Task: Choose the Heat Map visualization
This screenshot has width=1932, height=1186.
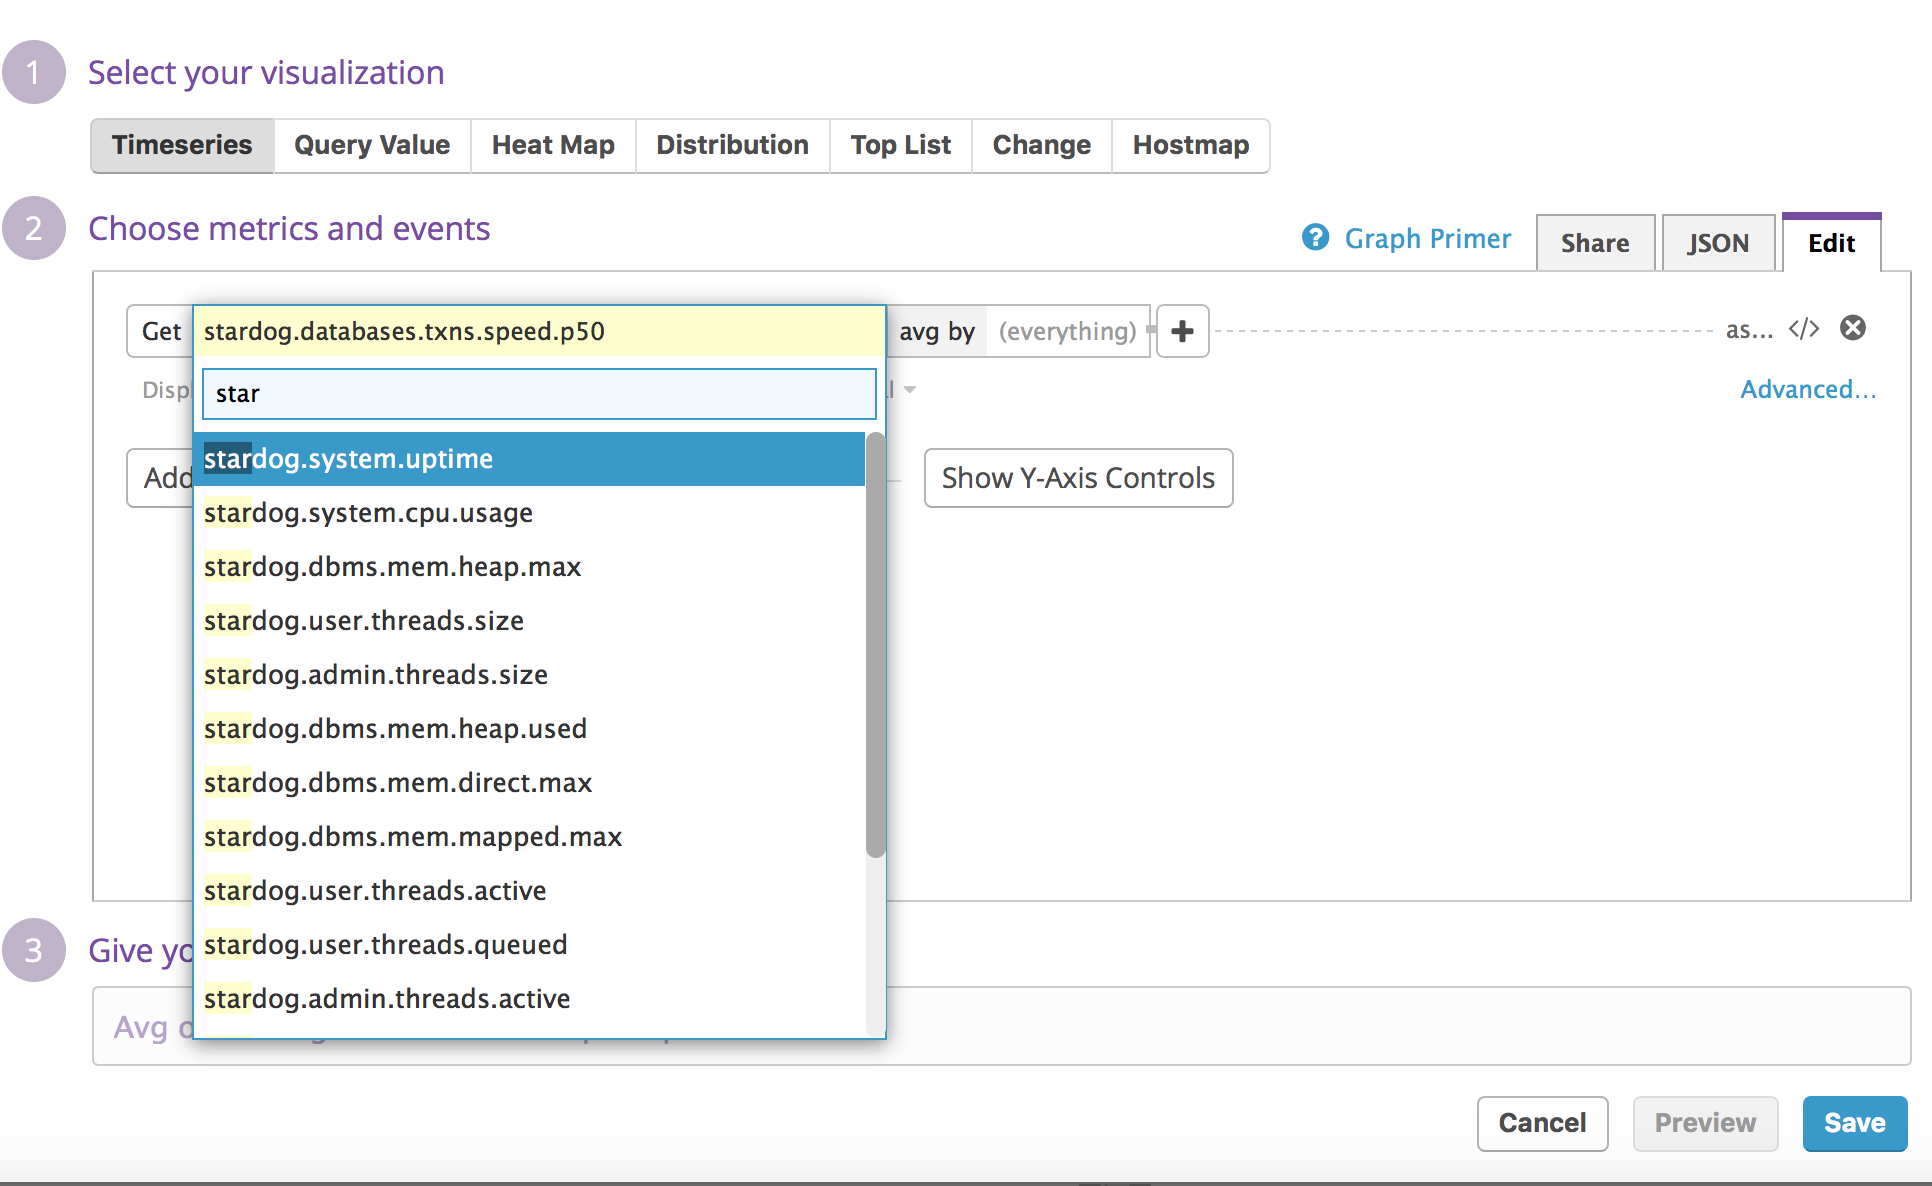Action: tap(553, 145)
